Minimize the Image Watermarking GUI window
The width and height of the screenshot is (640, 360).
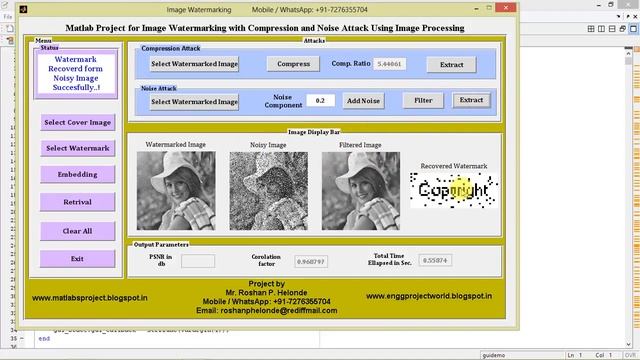tap(476, 8)
